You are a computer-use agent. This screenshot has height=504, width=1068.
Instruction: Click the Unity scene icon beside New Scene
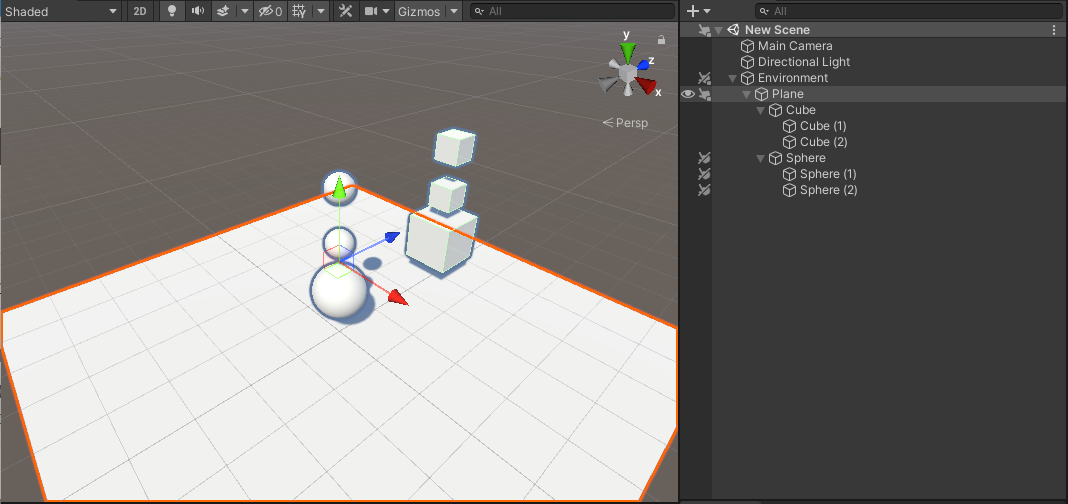click(733, 30)
